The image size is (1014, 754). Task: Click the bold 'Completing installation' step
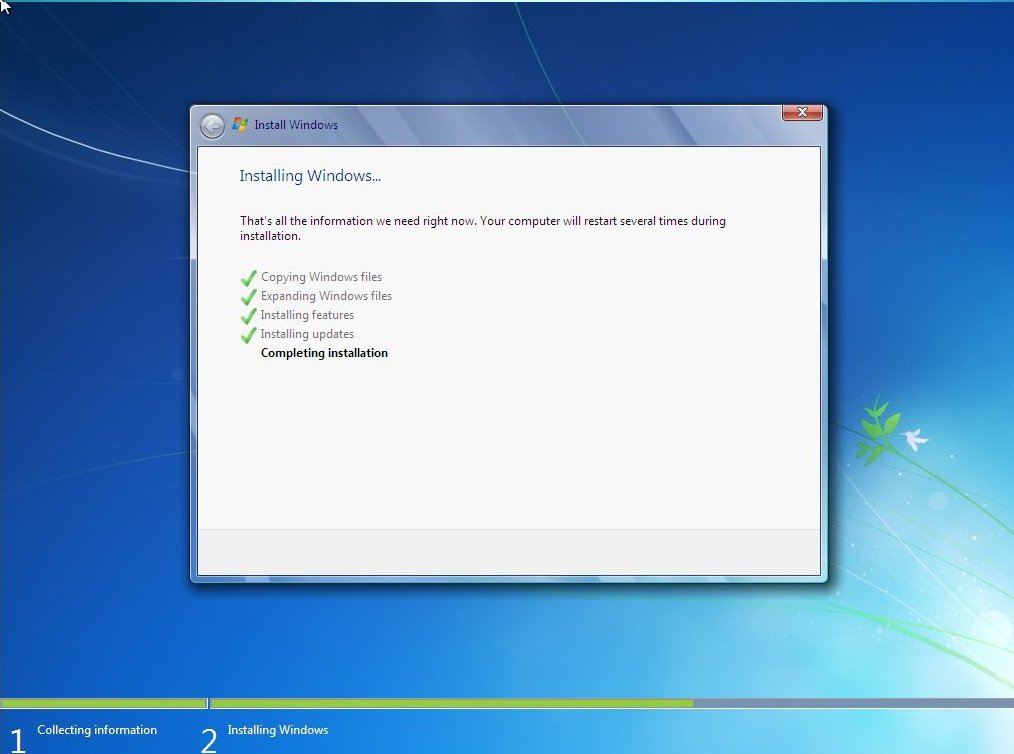pyautogui.click(x=324, y=353)
